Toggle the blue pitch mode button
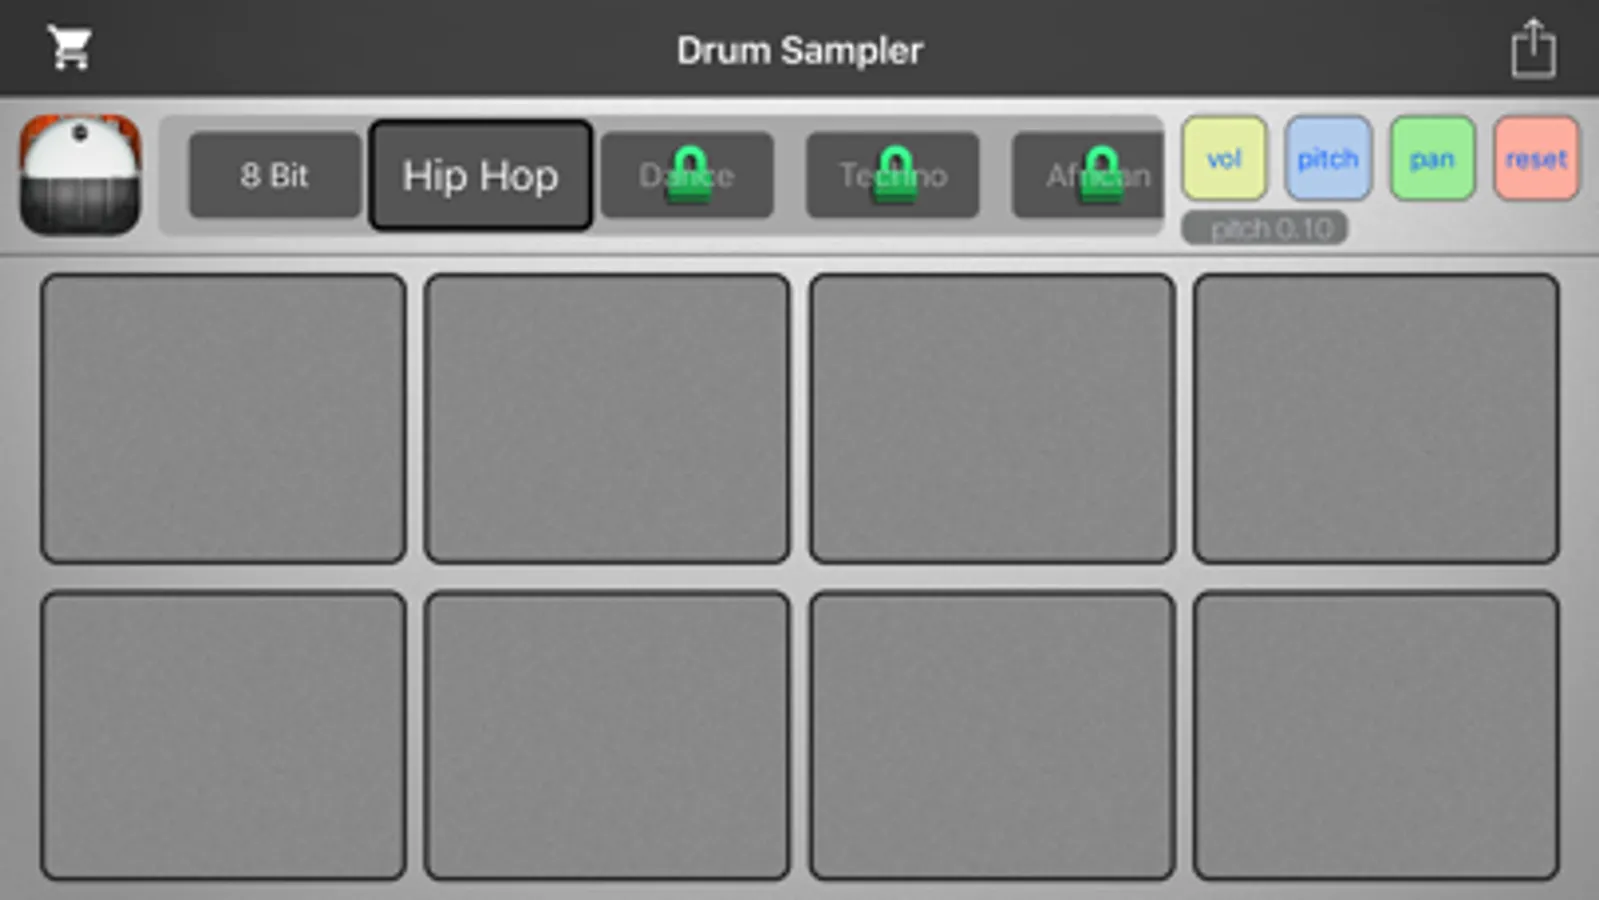This screenshot has width=1599, height=900. coord(1328,158)
